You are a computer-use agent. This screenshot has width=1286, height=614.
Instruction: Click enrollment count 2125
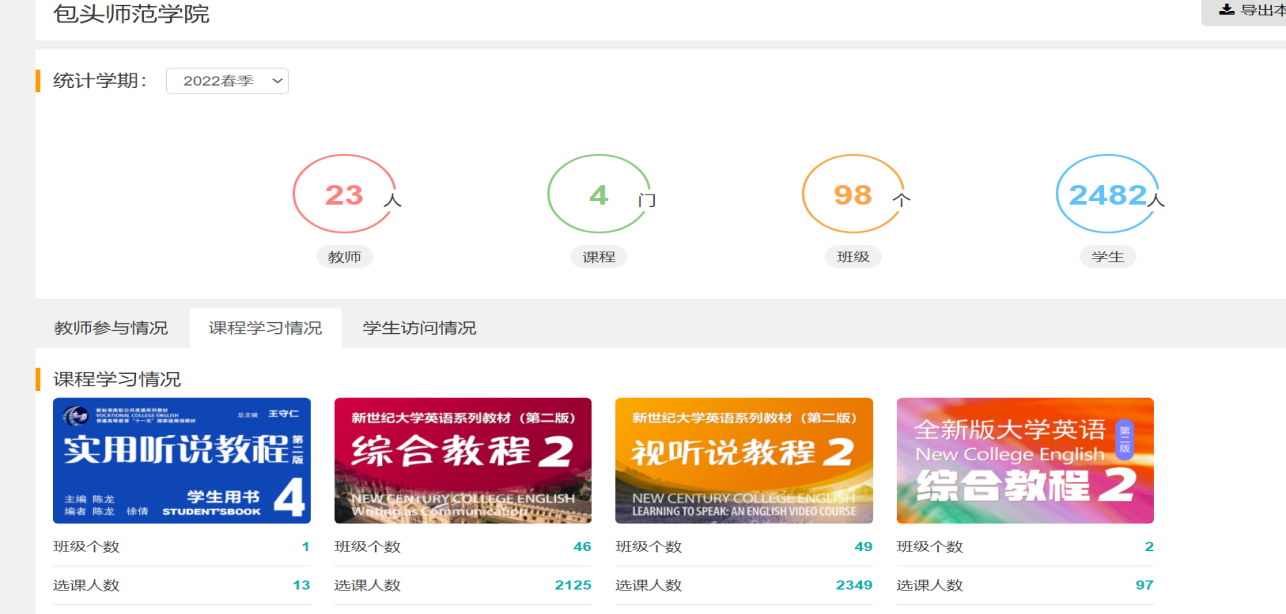pos(573,585)
